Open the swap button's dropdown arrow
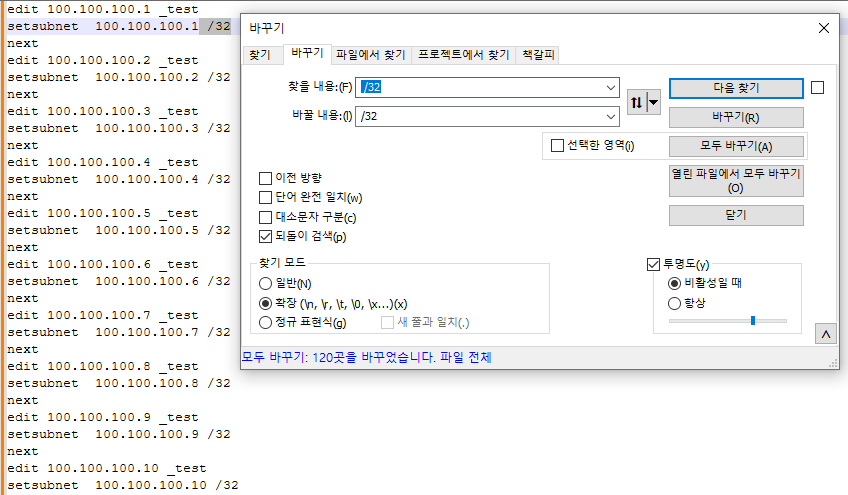Viewport: 848px width, 495px height. point(653,102)
